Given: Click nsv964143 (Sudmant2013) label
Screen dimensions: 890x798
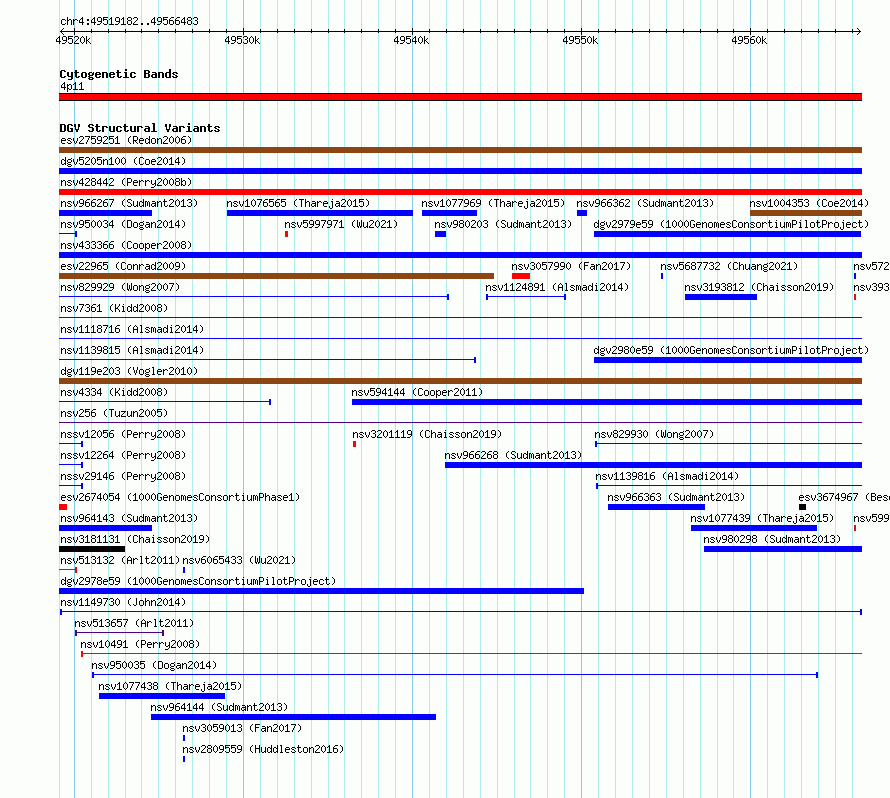Looking at the screenshot, I should 129,518.
